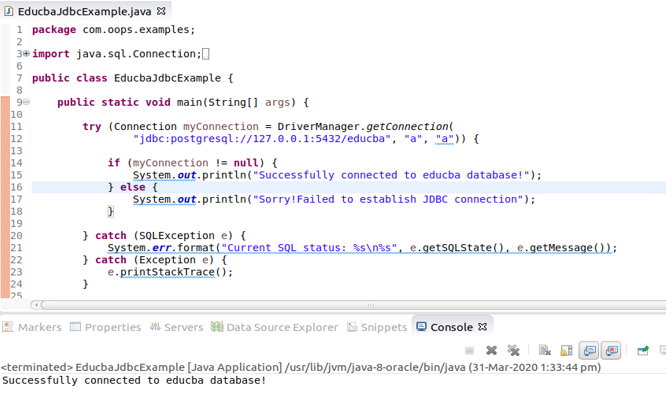Click Remove All Terminated Launches icon
Image resolution: width=672 pixels, height=397 pixels.
click(x=513, y=351)
